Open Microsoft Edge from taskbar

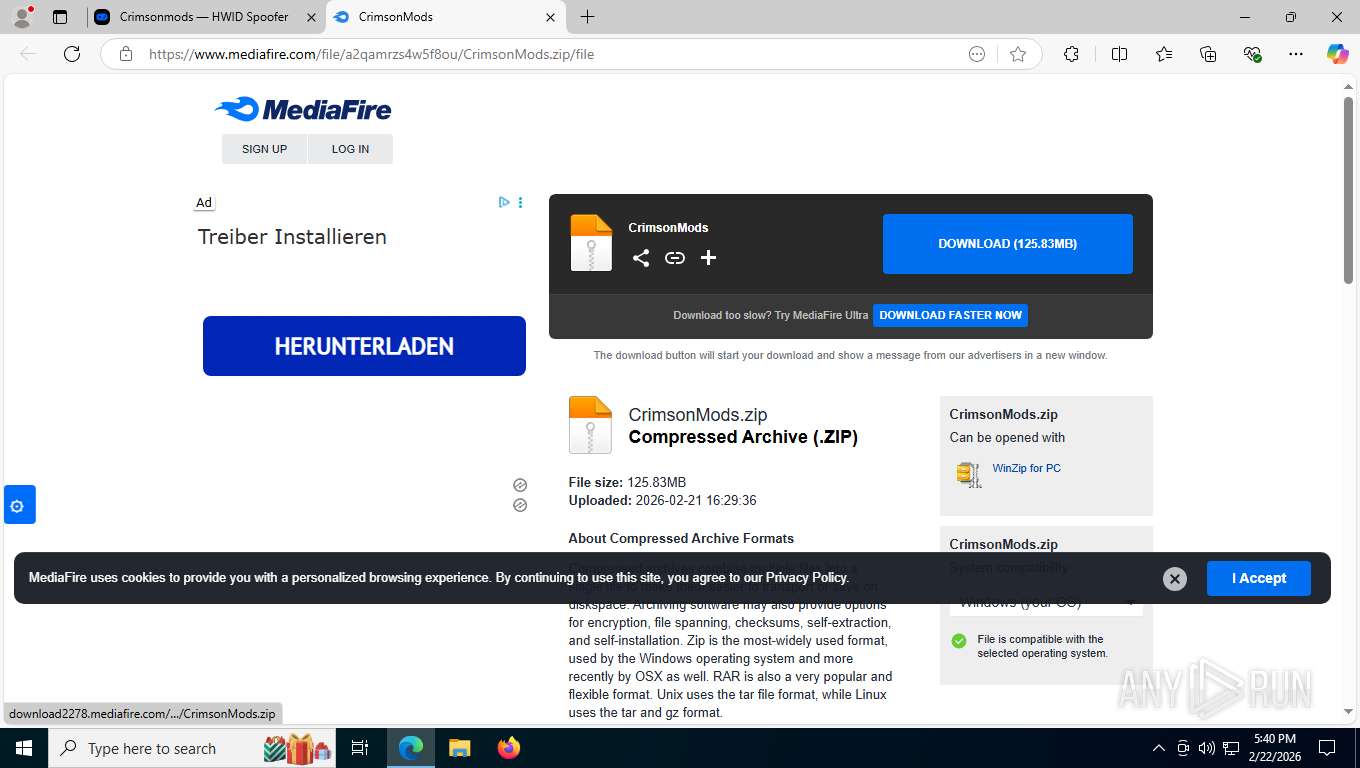(x=410, y=748)
